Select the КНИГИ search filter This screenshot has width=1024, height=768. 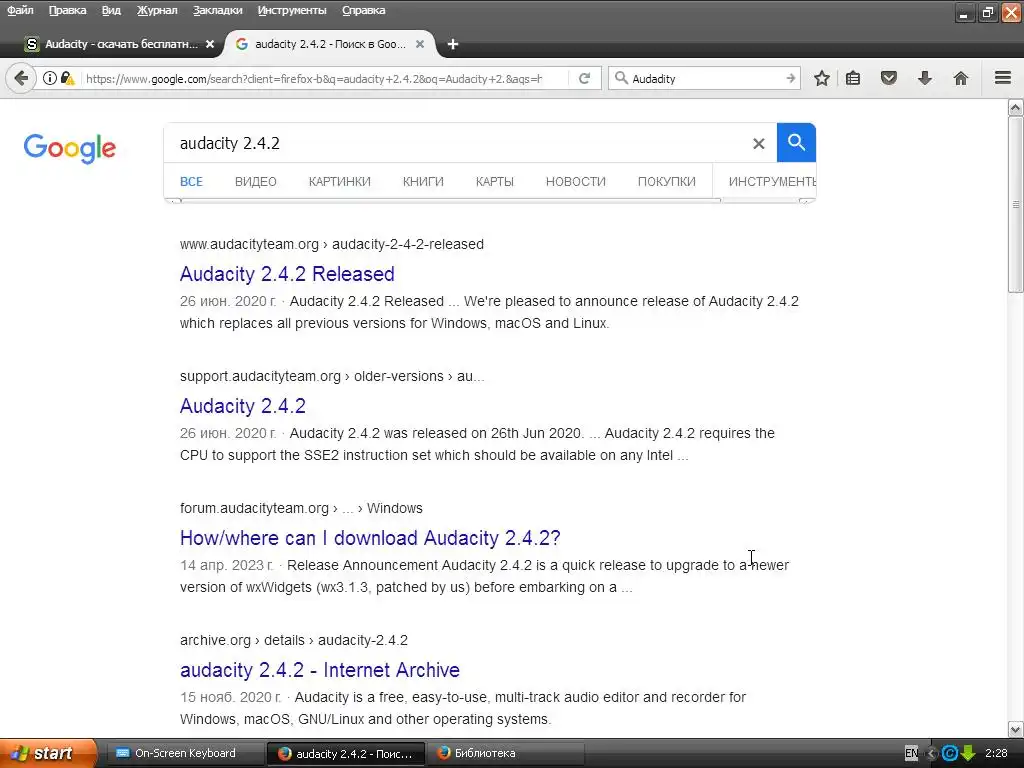423,182
